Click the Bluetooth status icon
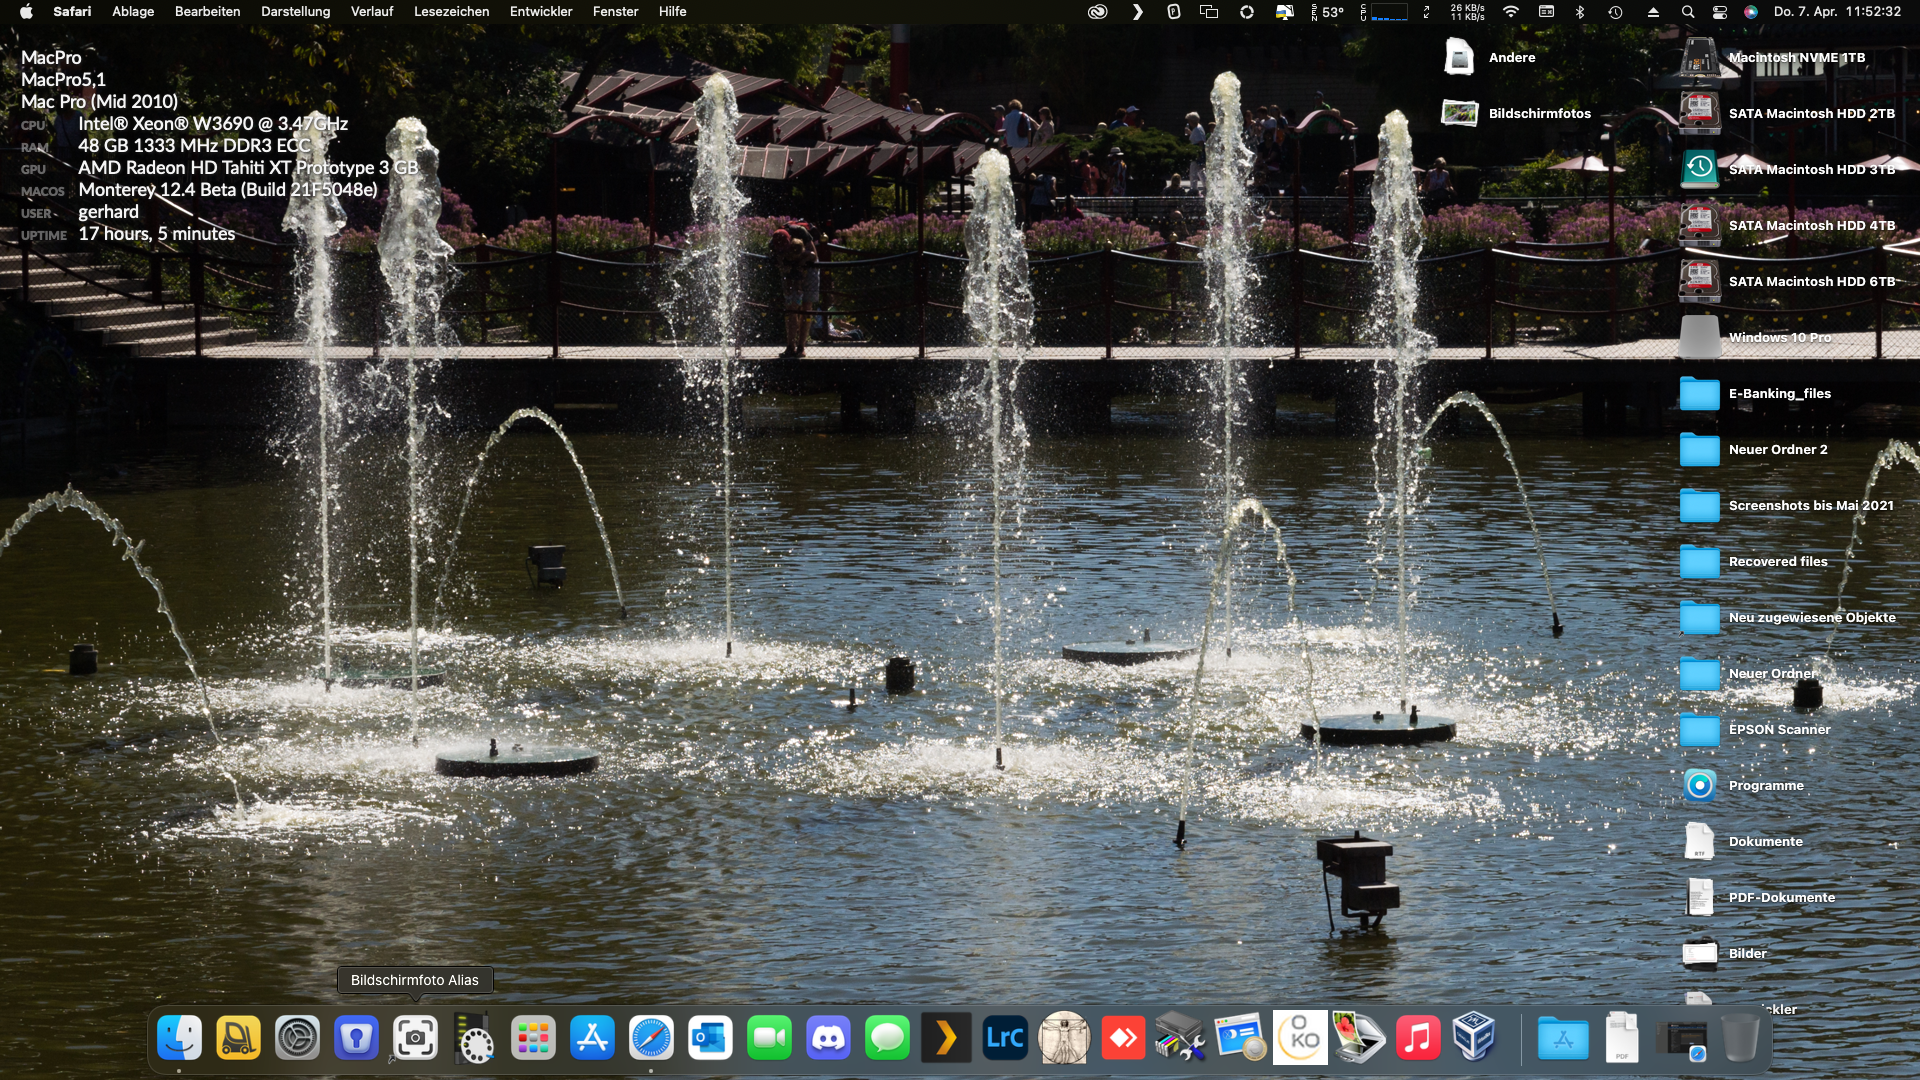 coord(1580,12)
